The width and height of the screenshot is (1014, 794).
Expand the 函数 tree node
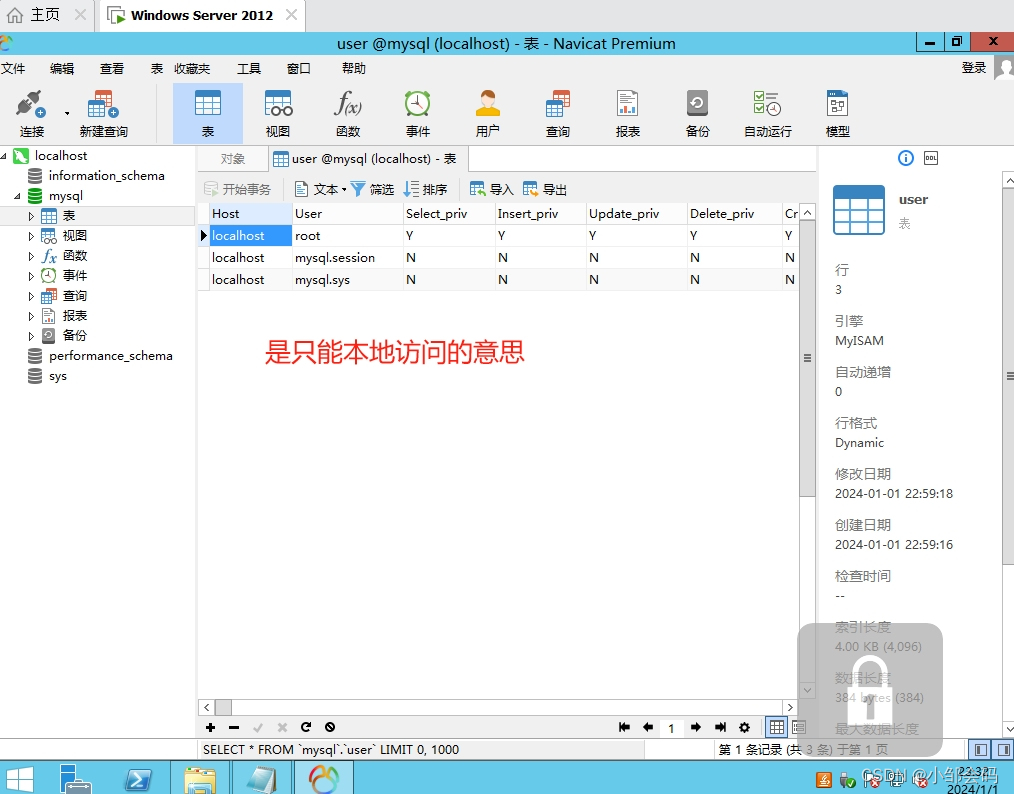tap(31, 256)
